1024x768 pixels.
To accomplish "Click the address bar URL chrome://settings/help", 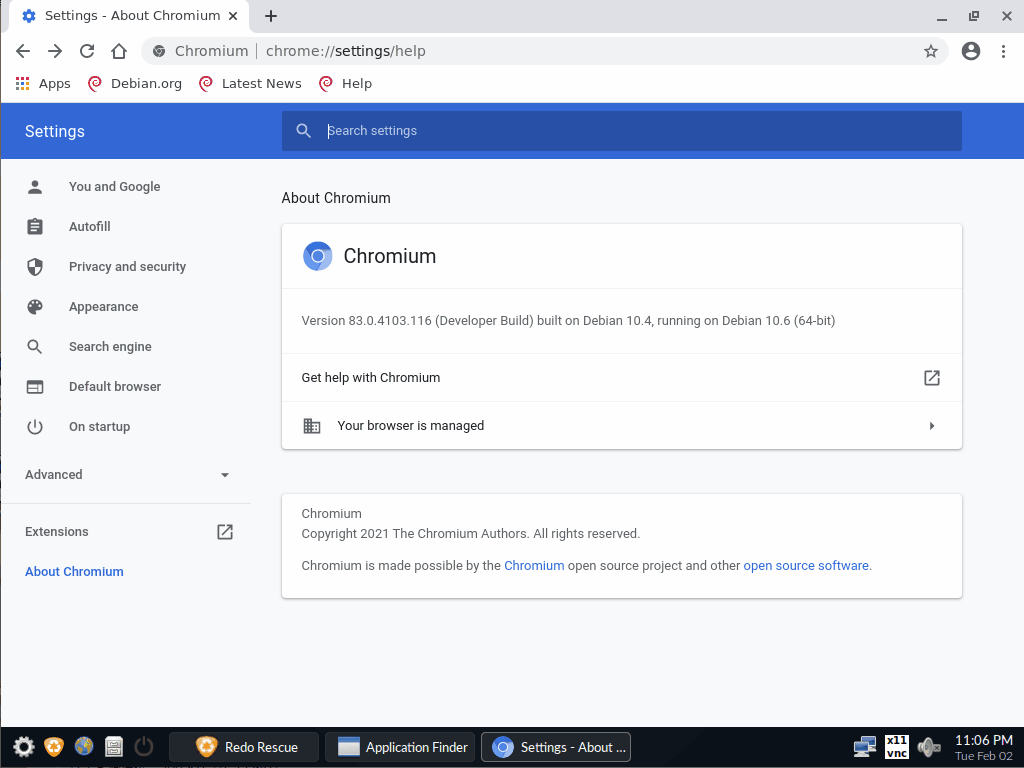I will 345,51.
